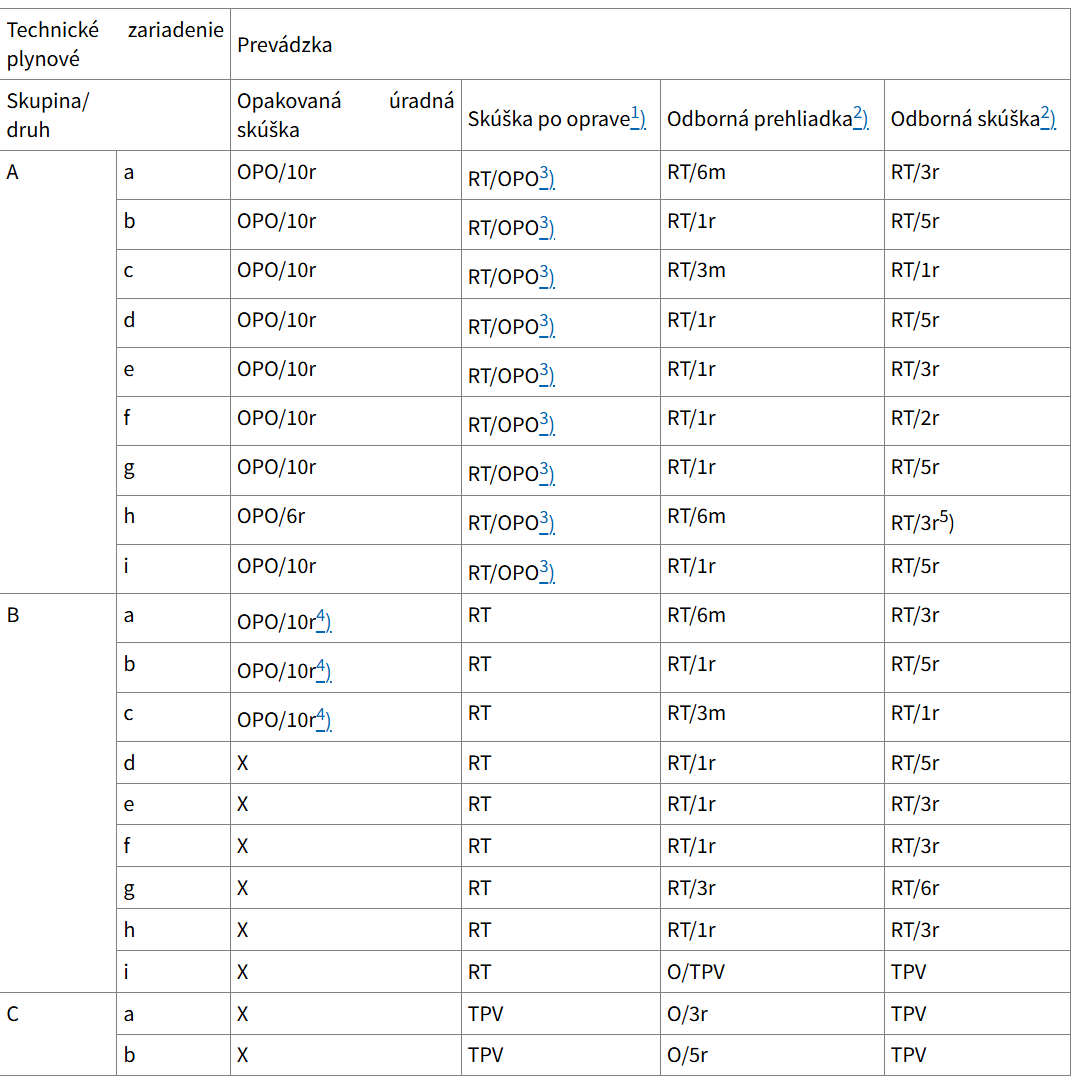Select the O/3r cell in group C
1077x1080 pixels.
[688, 1014]
